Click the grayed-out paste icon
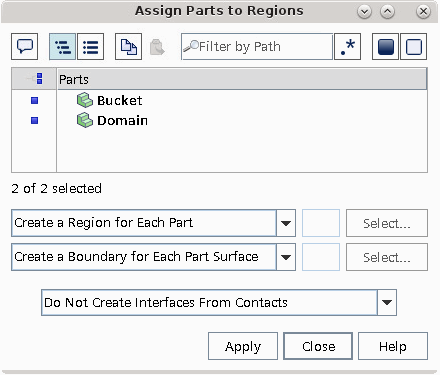Screen dimensions: 440x375 (x=157, y=47)
